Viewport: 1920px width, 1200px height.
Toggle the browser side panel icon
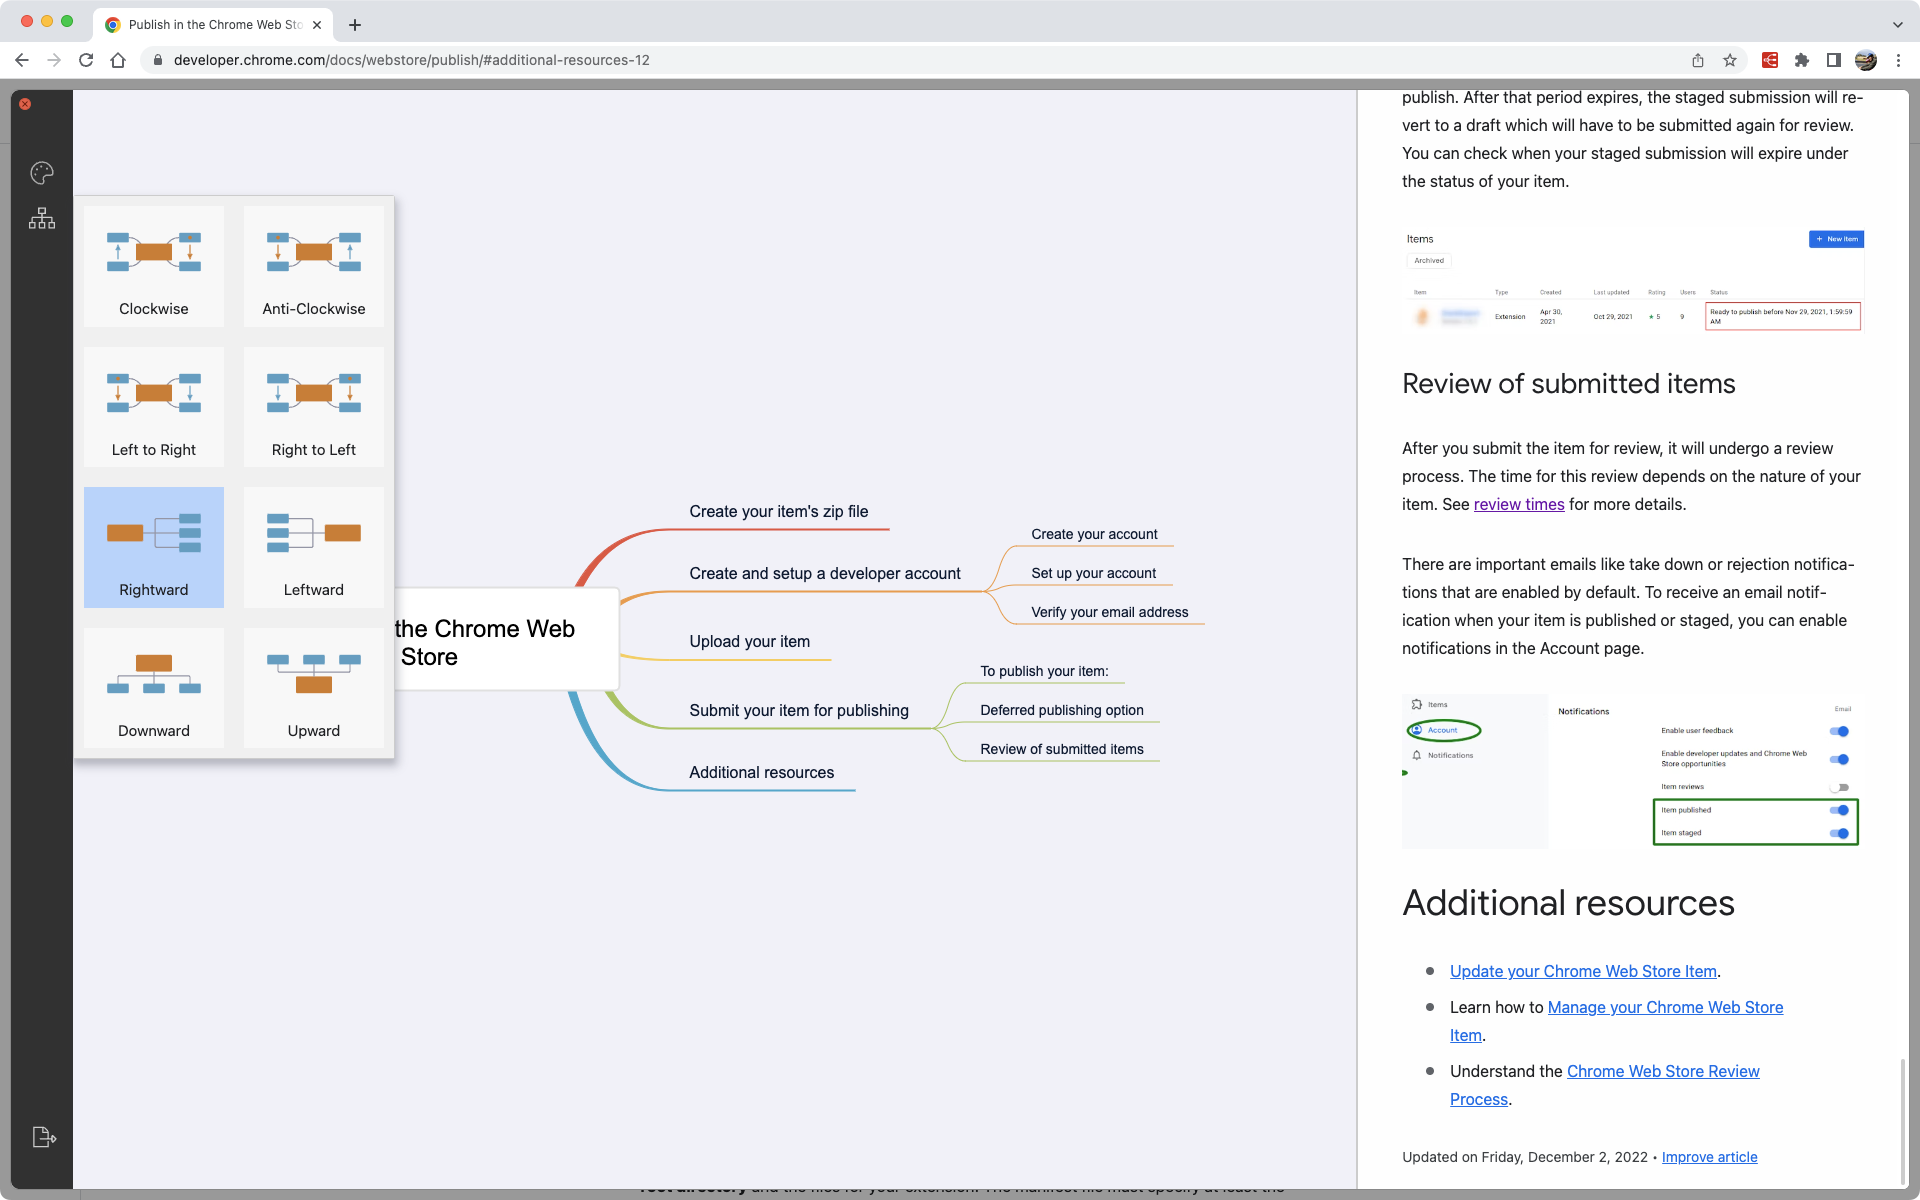click(x=1834, y=60)
